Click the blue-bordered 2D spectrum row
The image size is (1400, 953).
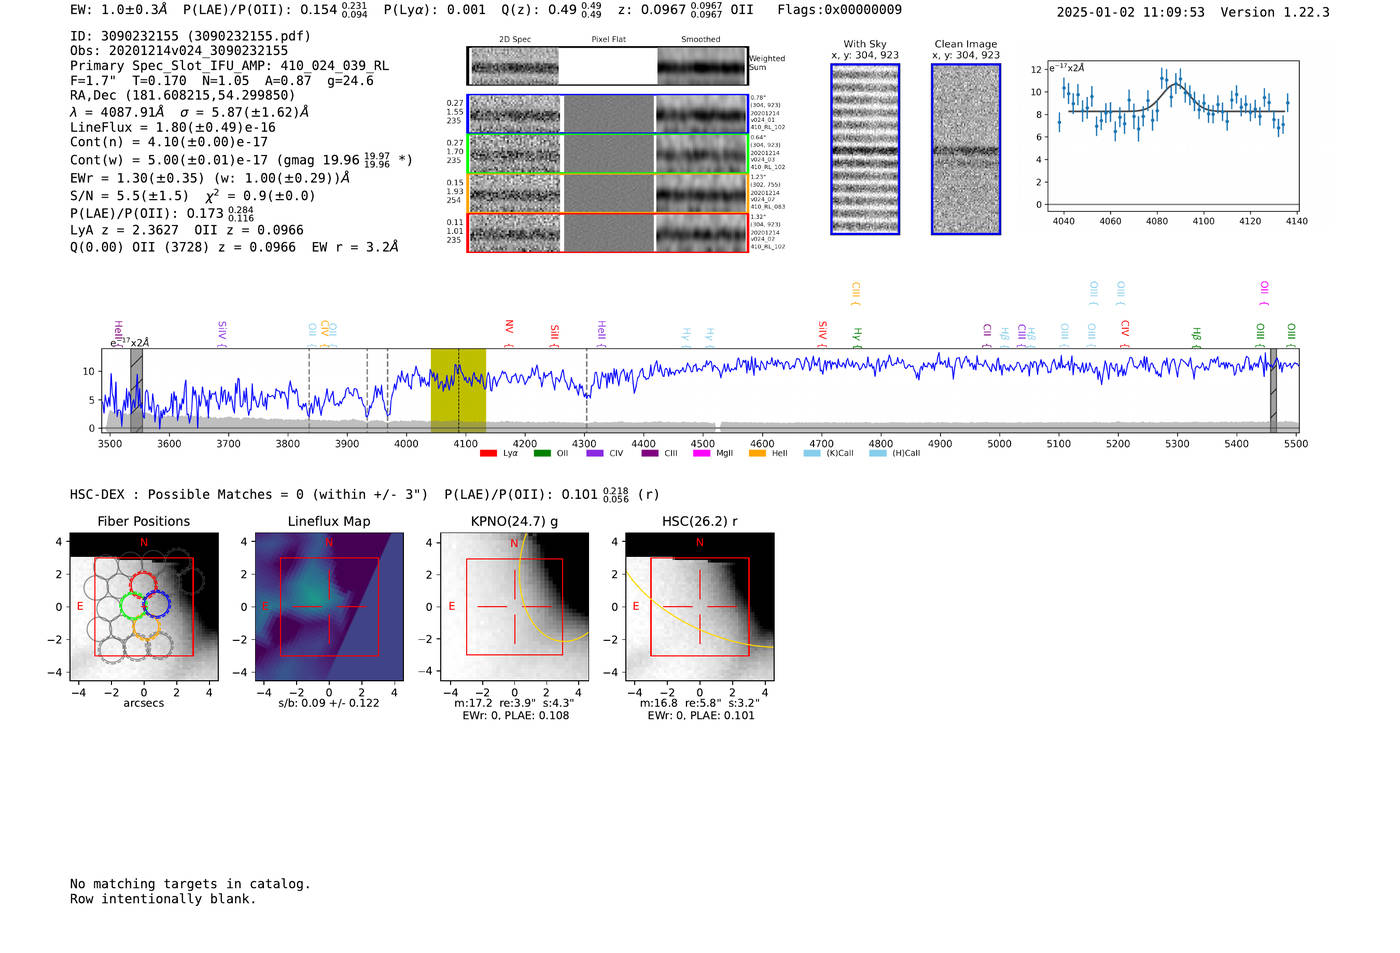(607, 114)
